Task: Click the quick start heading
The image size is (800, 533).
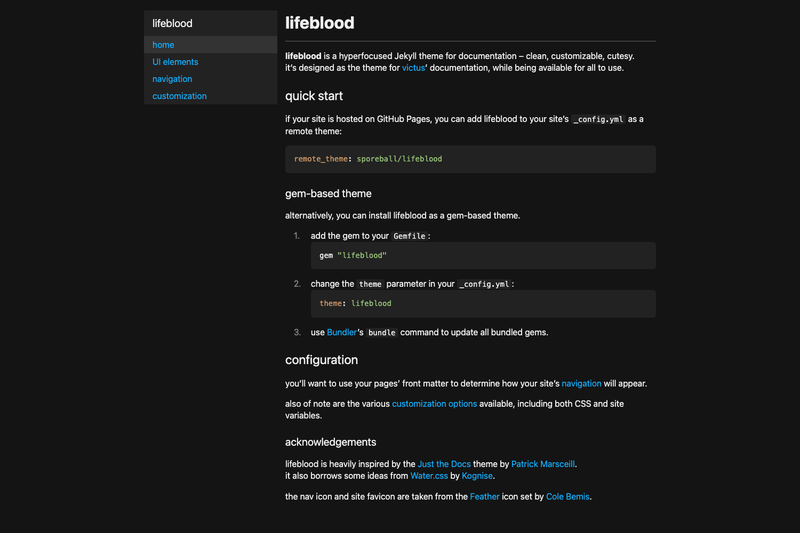Action: (314, 96)
